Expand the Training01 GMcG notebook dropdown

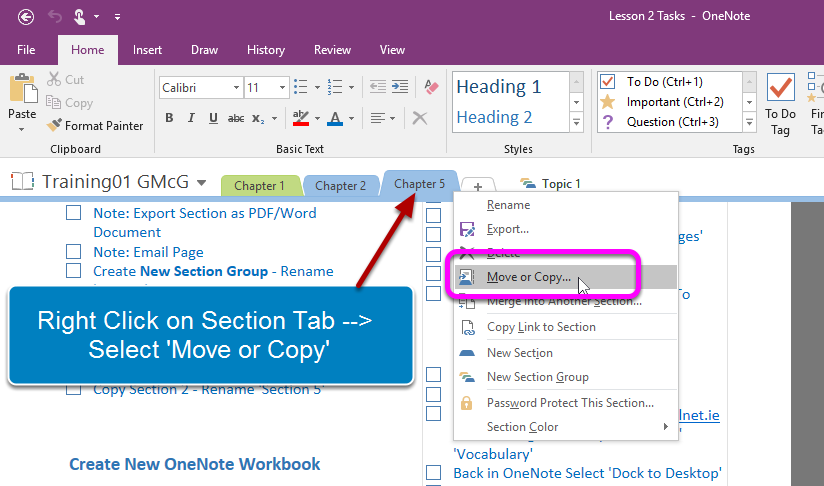coord(201,183)
